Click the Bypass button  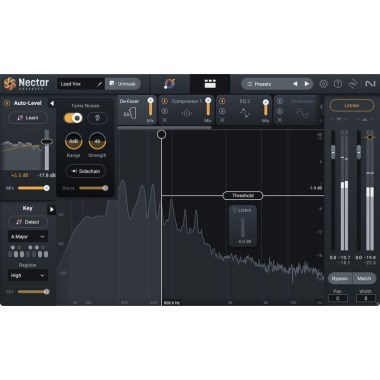point(340,278)
